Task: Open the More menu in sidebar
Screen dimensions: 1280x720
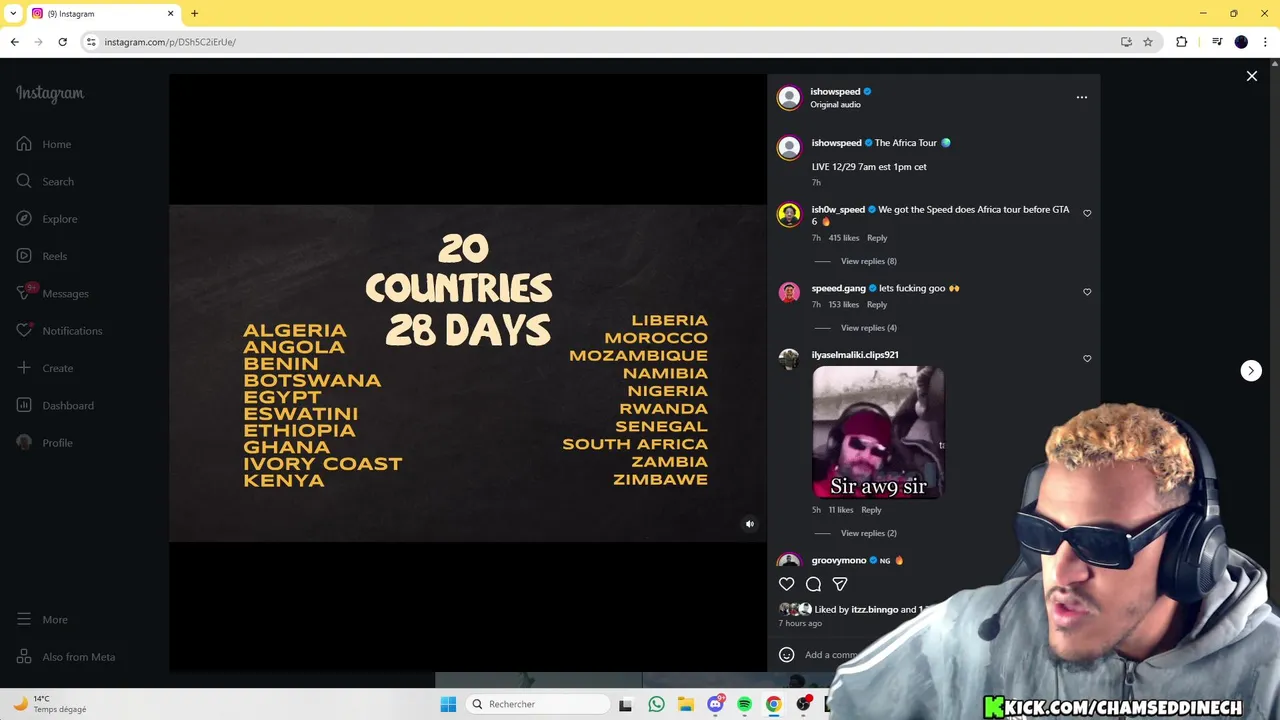Action: tap(42, 619)
